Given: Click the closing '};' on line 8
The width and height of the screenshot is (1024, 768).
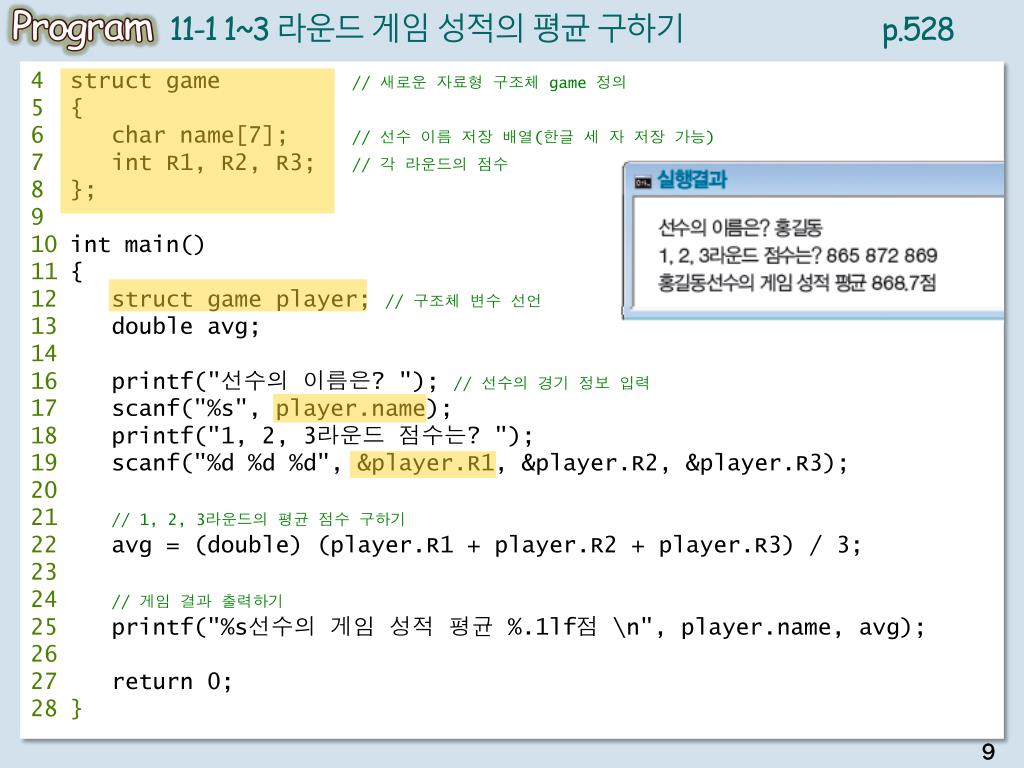Looking at the screenshot, I should pyautogui.click(x=83, y=190).
